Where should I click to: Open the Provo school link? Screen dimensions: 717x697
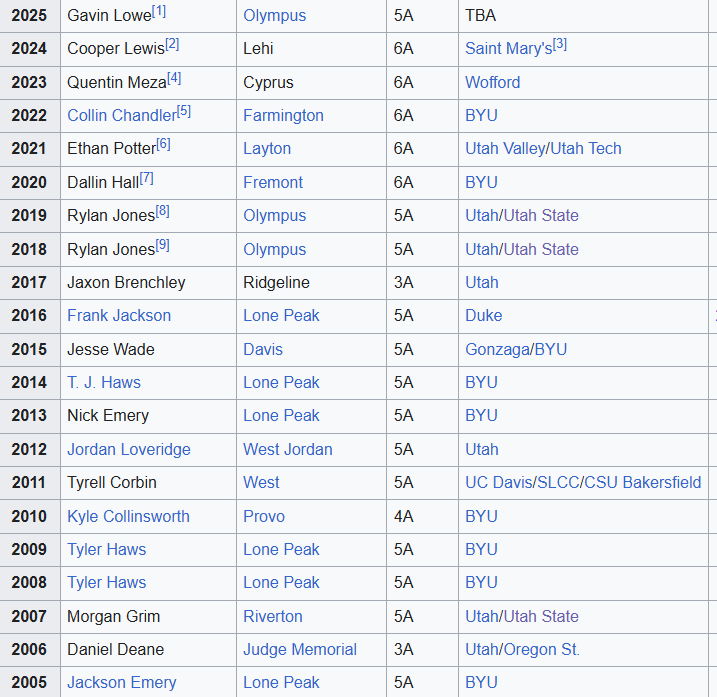[264, 516]
